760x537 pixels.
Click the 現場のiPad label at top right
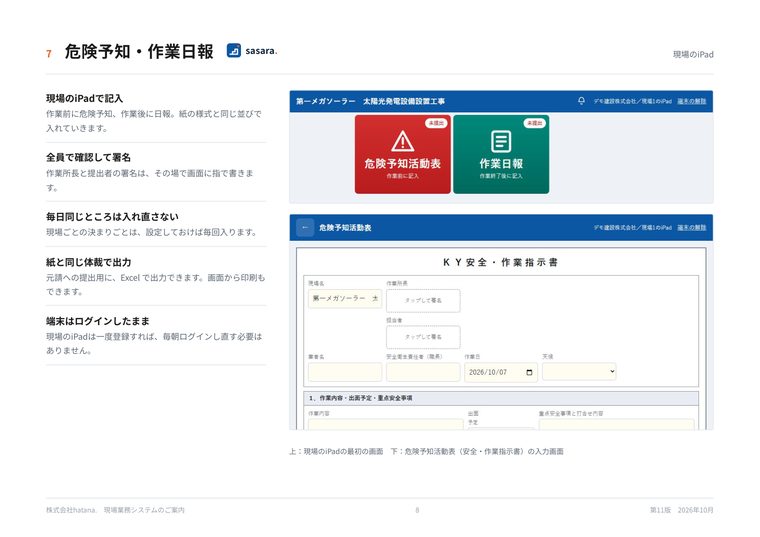coord(693,54)
